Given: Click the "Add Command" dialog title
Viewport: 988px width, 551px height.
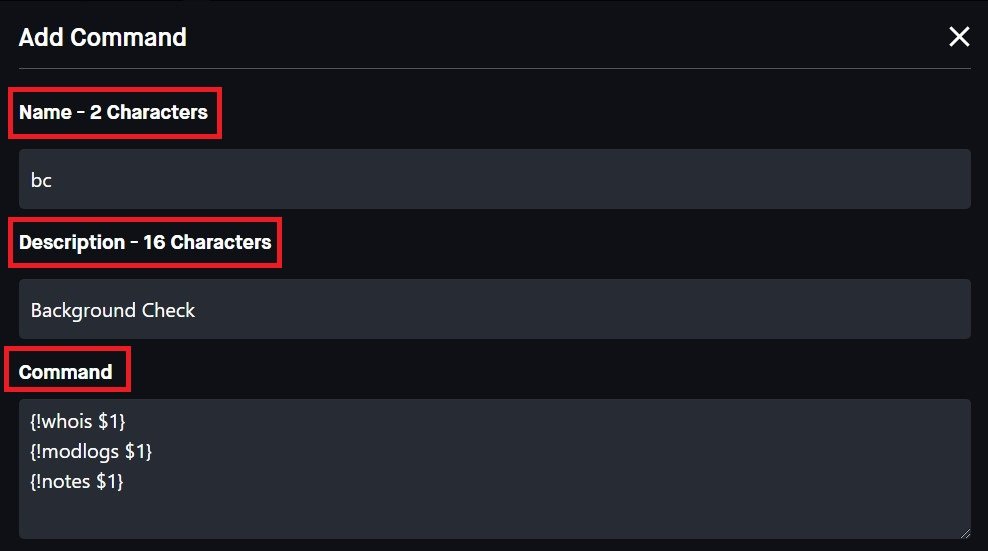Looking at the screenshot, I should point(102,38).
